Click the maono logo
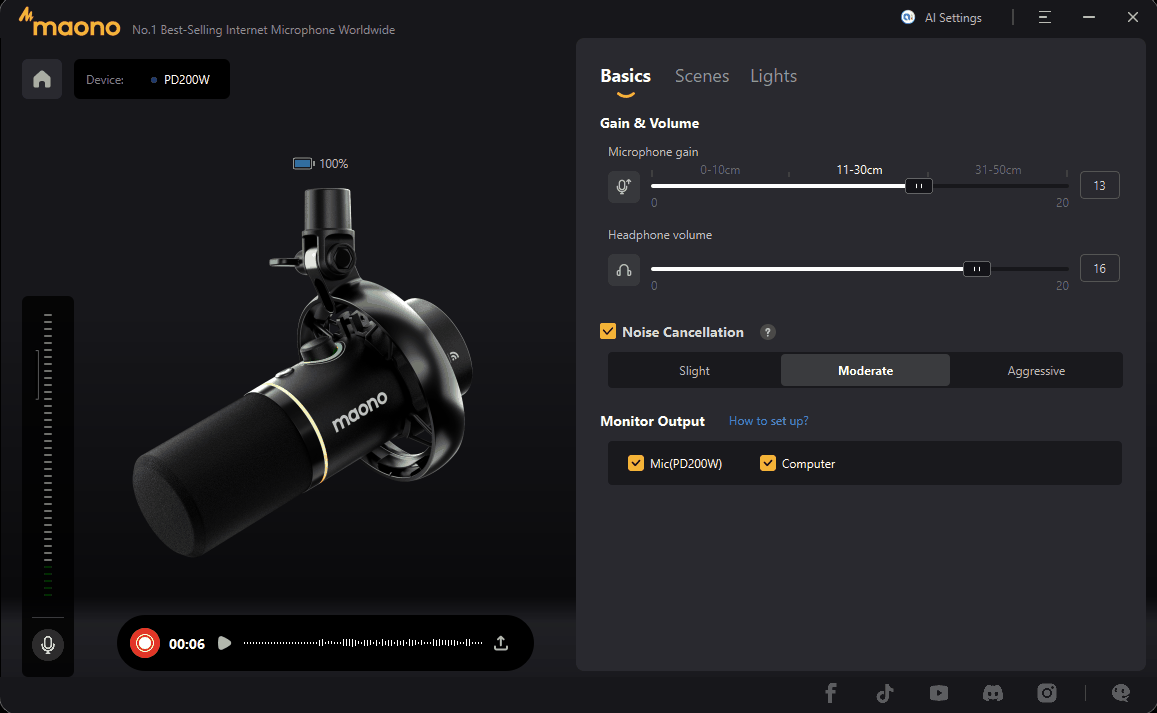 click(69, 23)
